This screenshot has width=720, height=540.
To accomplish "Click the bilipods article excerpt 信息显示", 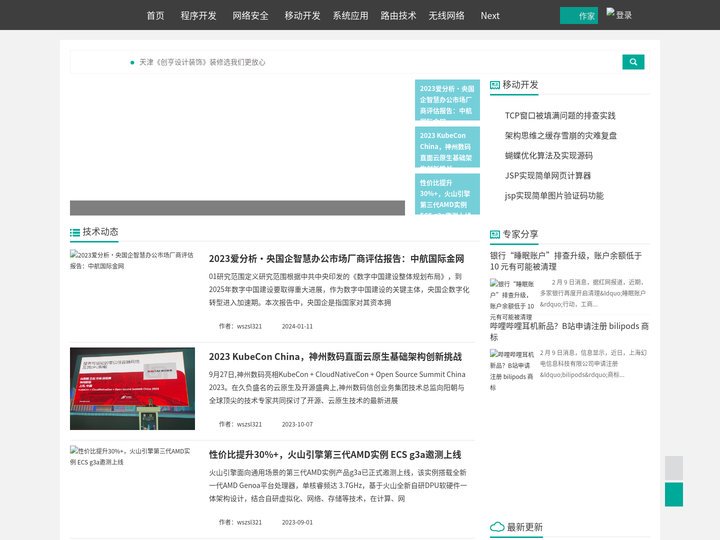I will (x=593, y=364).
